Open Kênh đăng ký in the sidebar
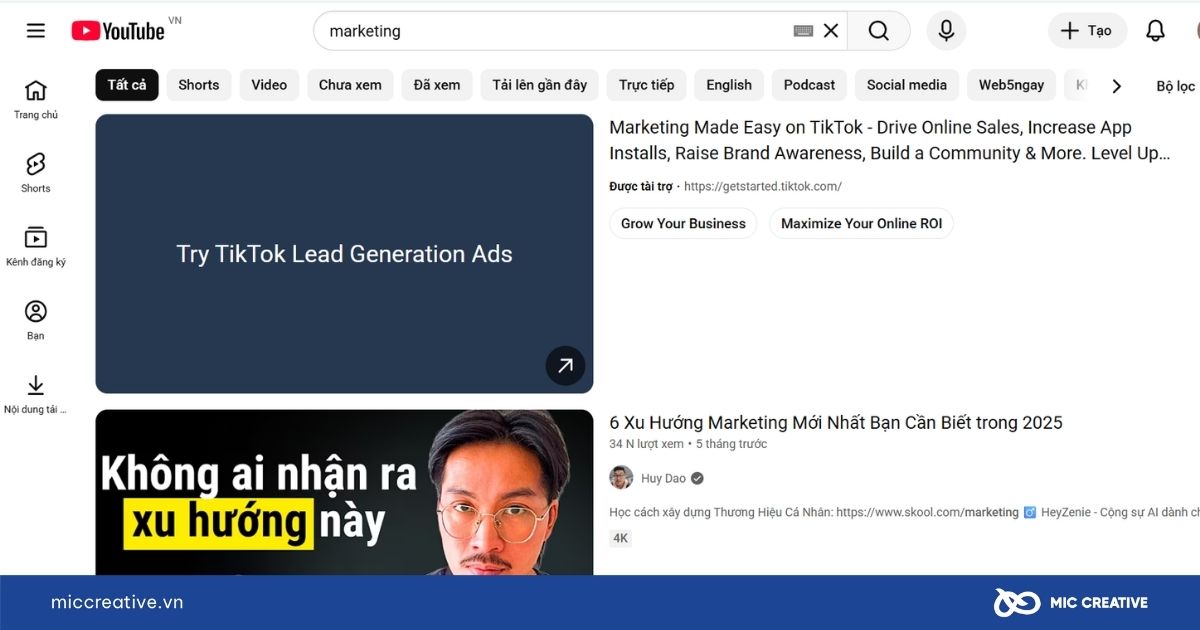Screen dimensions: 1200x630 [36, 243]
